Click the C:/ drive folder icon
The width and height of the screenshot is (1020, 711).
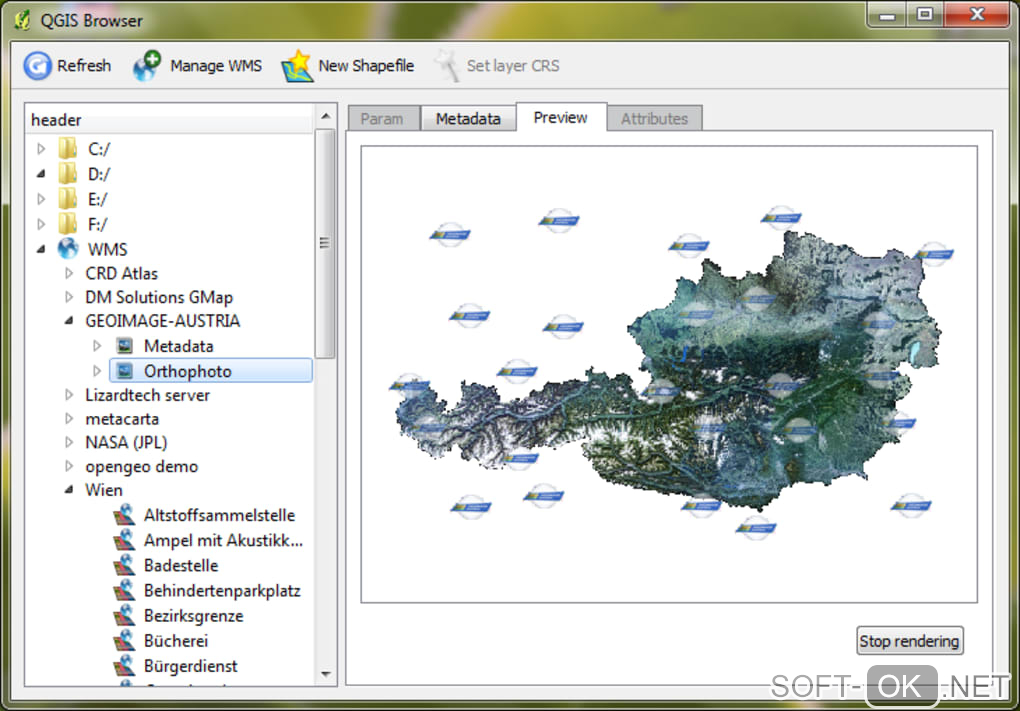68,149
